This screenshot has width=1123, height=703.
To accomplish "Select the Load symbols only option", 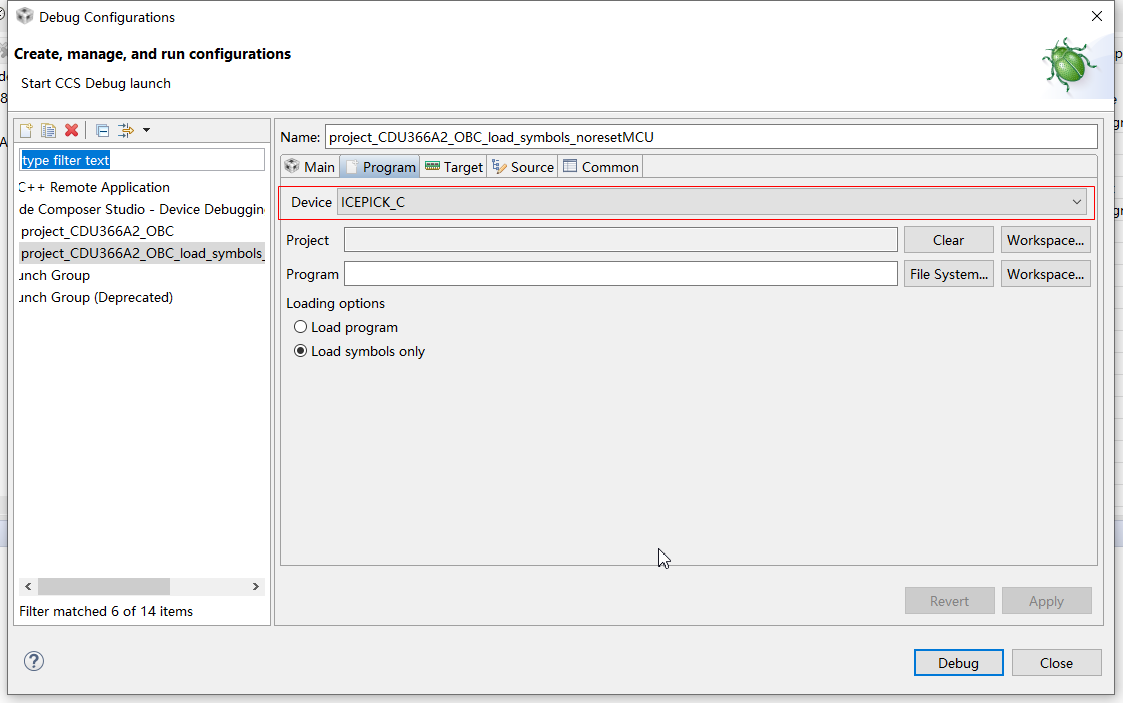I will pos(301,351).
